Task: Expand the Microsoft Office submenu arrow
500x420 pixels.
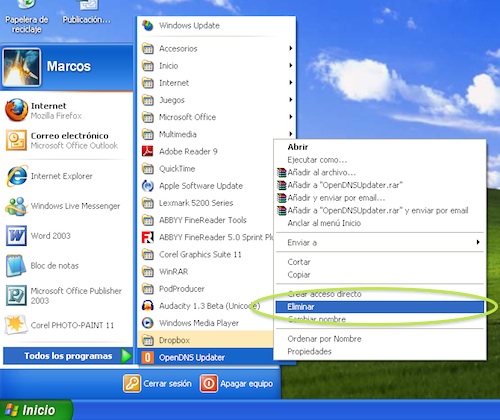Action: [291, 117]
